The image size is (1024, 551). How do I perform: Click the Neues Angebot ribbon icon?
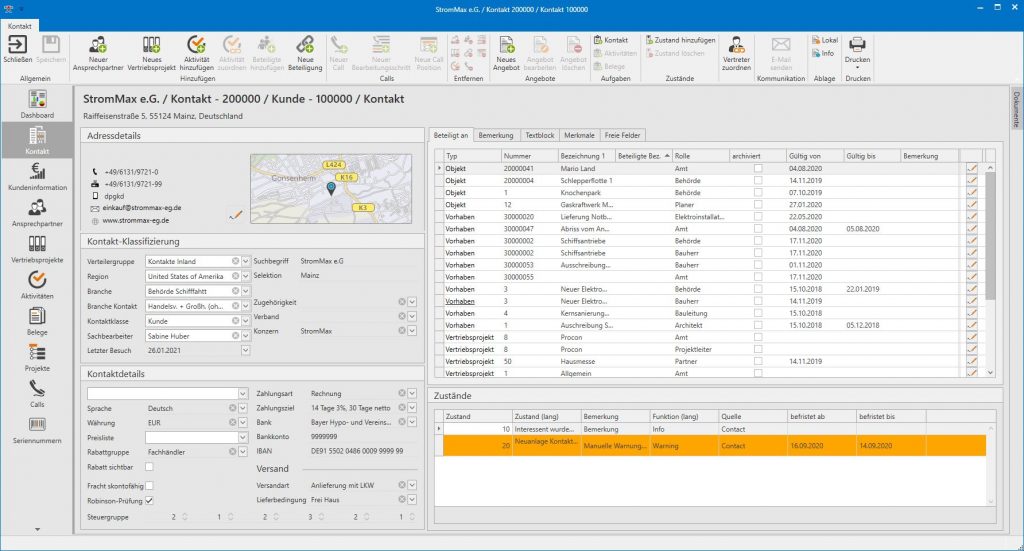point(506,45)
